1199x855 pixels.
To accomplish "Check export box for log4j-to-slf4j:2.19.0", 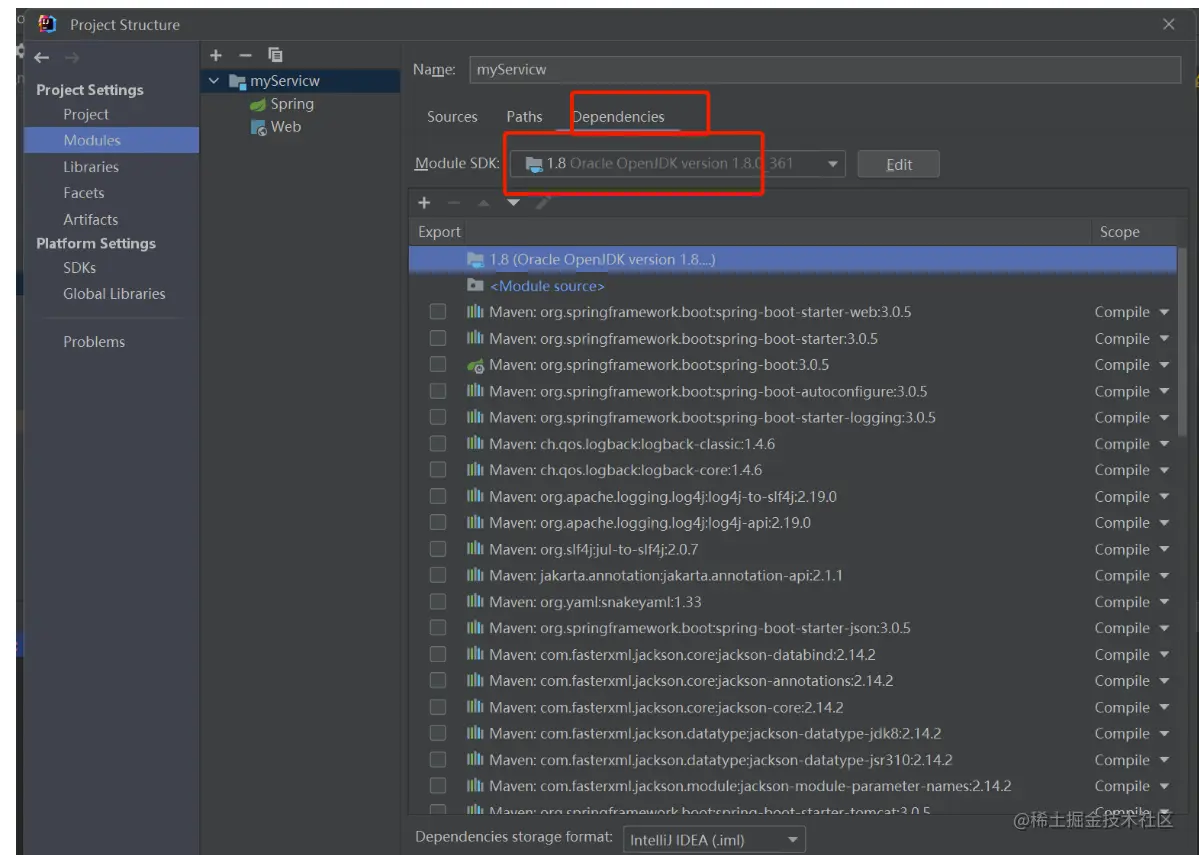I will tap(437, 496).
